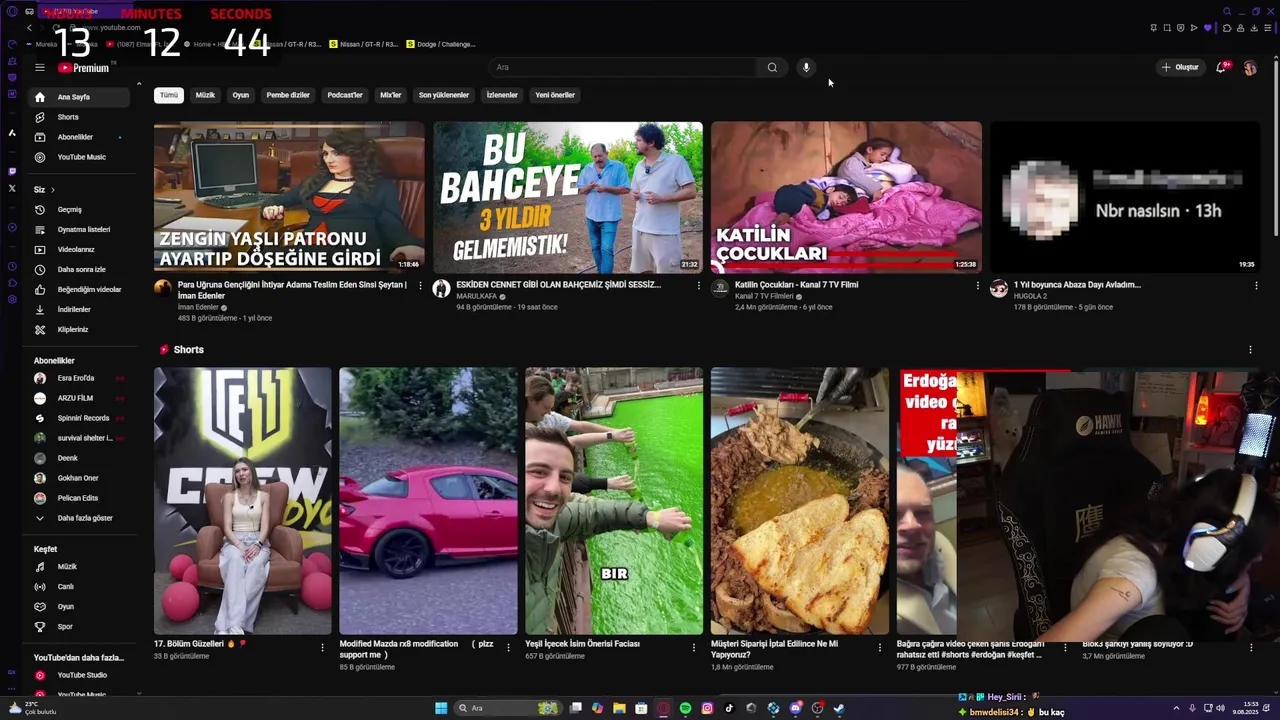Viewport: 1280px width, 720px height.
Task: Play the Müşteri Siparişi İptal short
Action: point(800,501)
